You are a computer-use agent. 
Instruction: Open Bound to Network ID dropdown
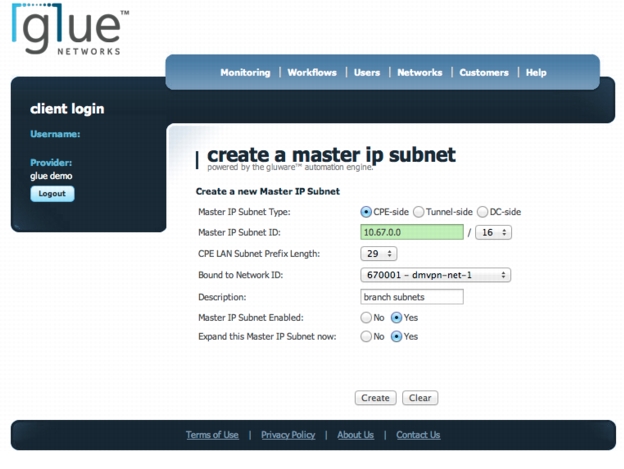[x=435, y=275]
